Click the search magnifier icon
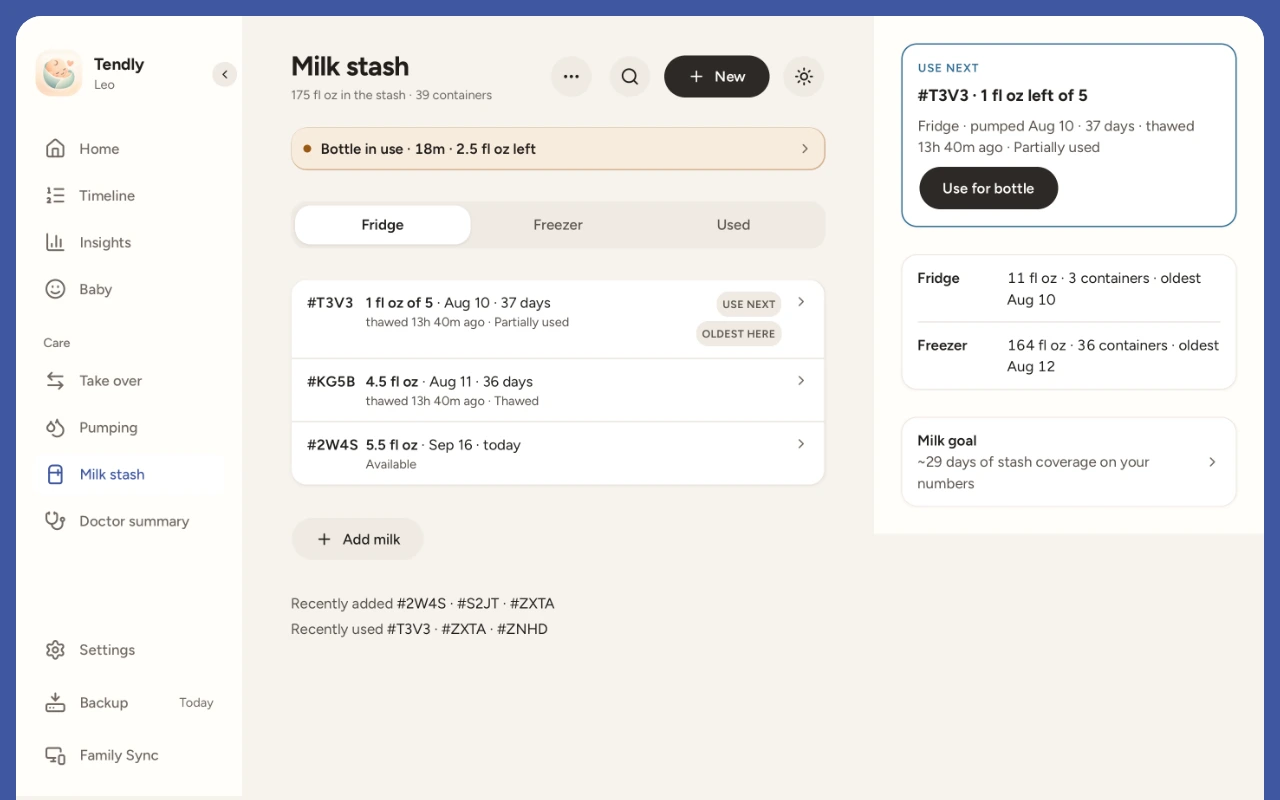The width and height of the screenshot is (1280, 800). click(x=630, y=77)
